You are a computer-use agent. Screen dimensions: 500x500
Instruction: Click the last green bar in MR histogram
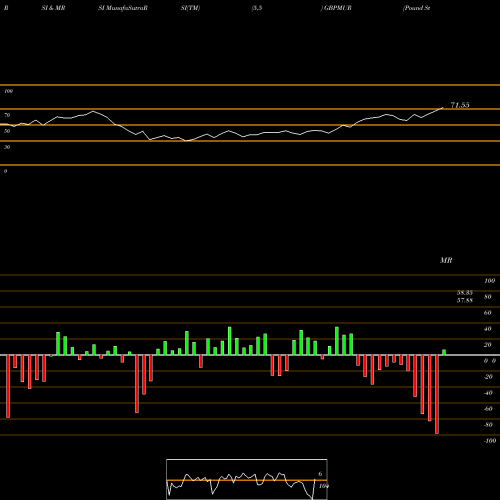click(x=444, y=352)
